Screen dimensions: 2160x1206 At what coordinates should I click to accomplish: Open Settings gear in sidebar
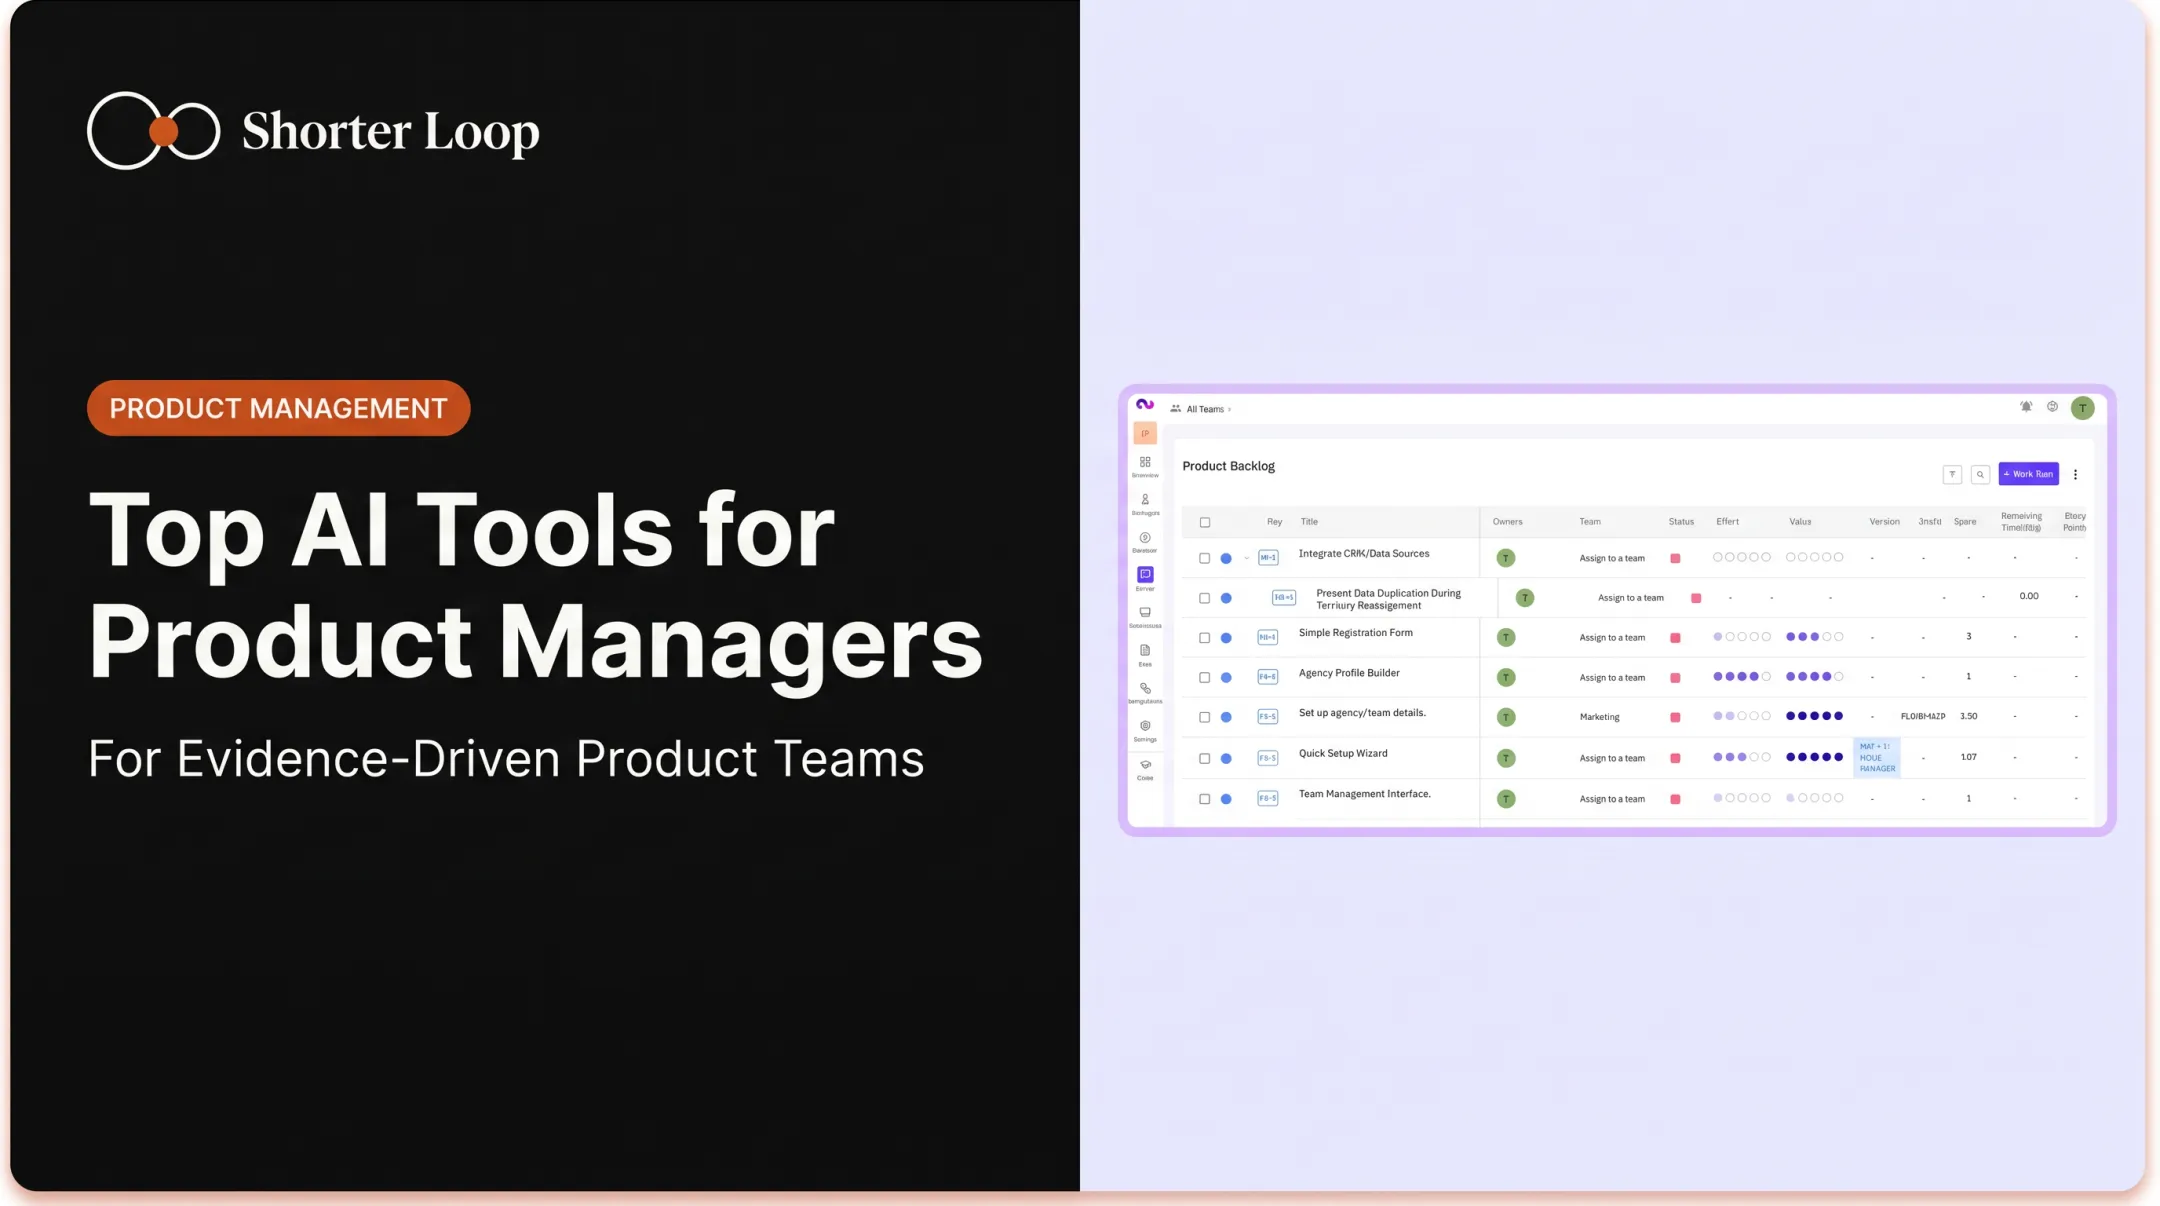pos(1145,726)
